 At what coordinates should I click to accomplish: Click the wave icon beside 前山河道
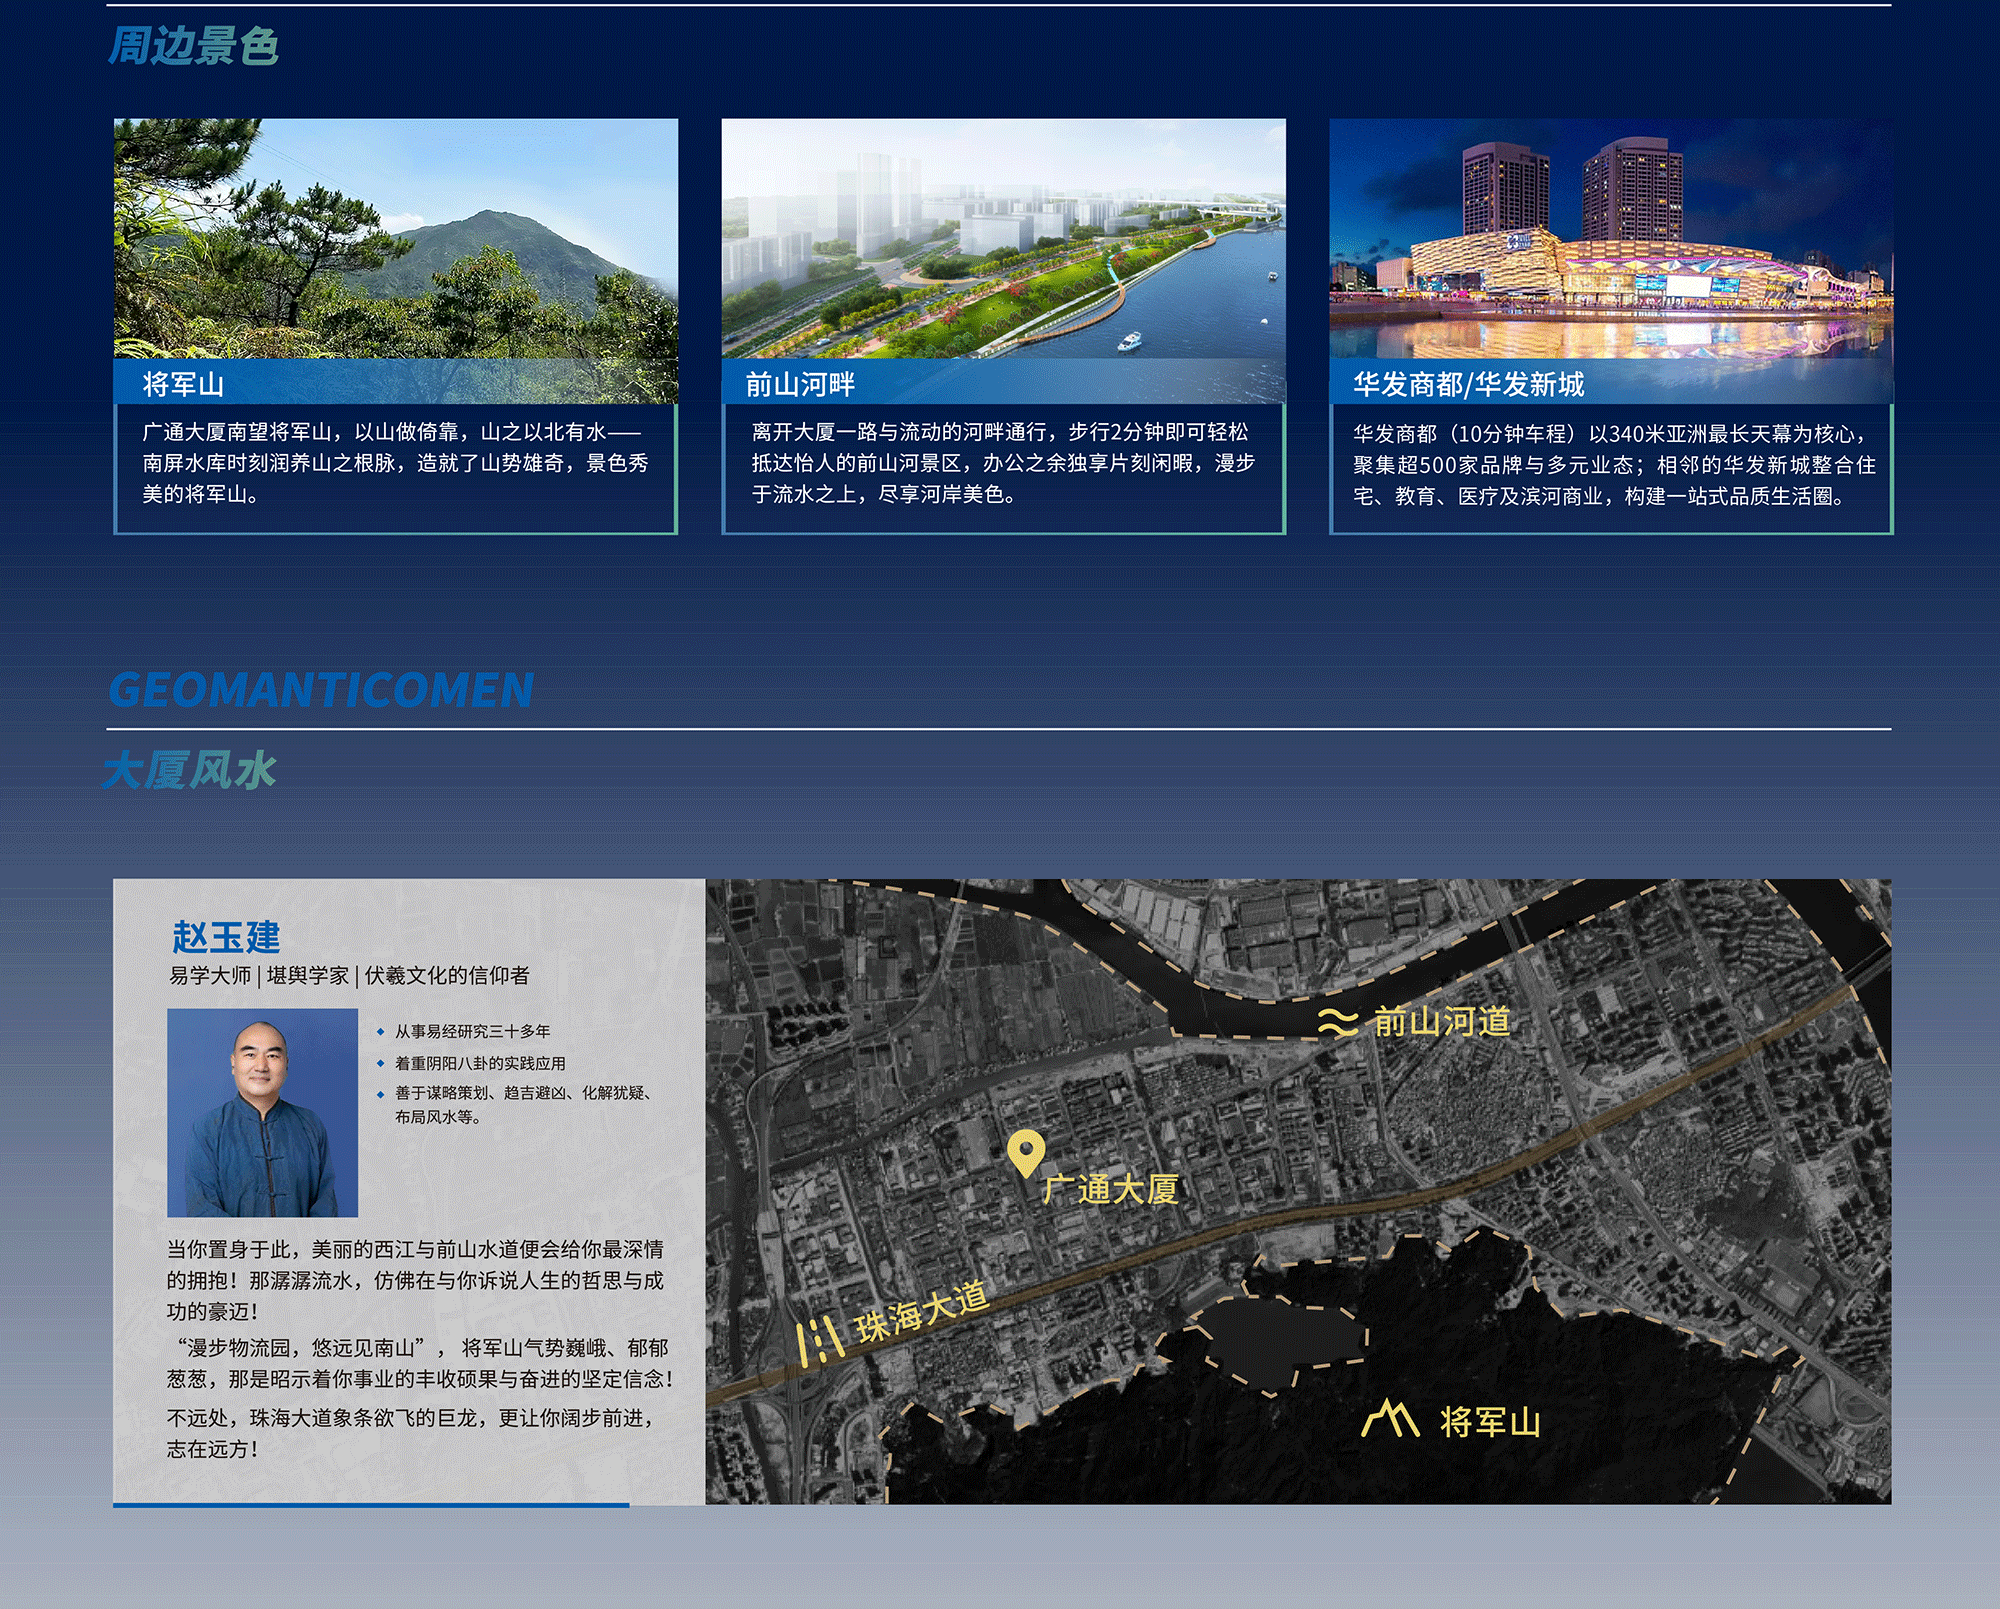pyautogui.click(x=1337, y=1022)
